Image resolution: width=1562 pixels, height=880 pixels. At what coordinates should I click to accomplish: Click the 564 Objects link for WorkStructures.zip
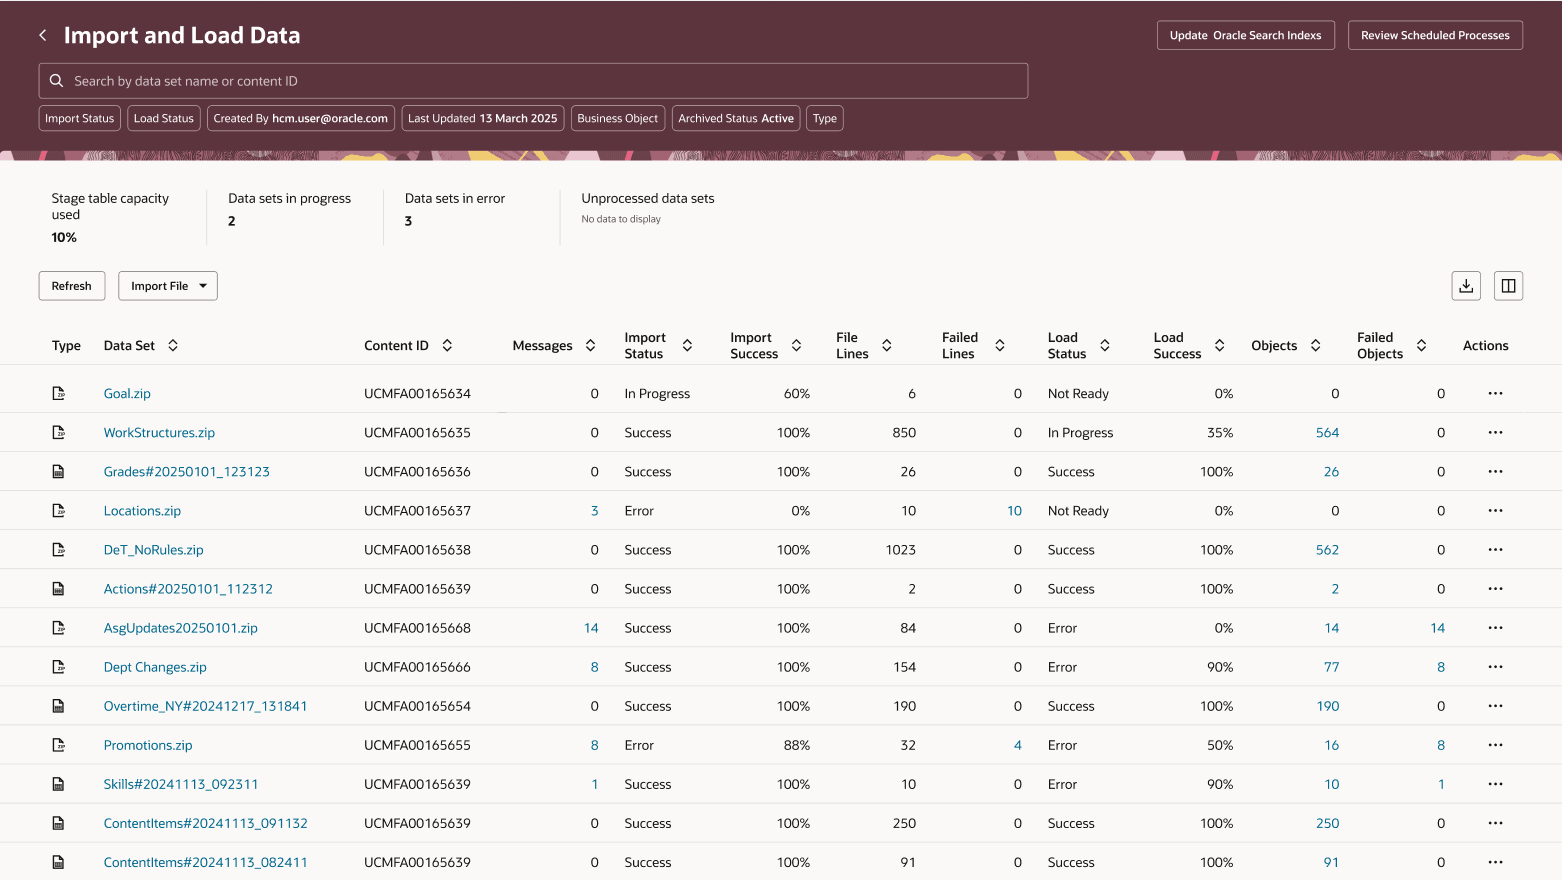pyautogui.click(x=1328, y=432)
